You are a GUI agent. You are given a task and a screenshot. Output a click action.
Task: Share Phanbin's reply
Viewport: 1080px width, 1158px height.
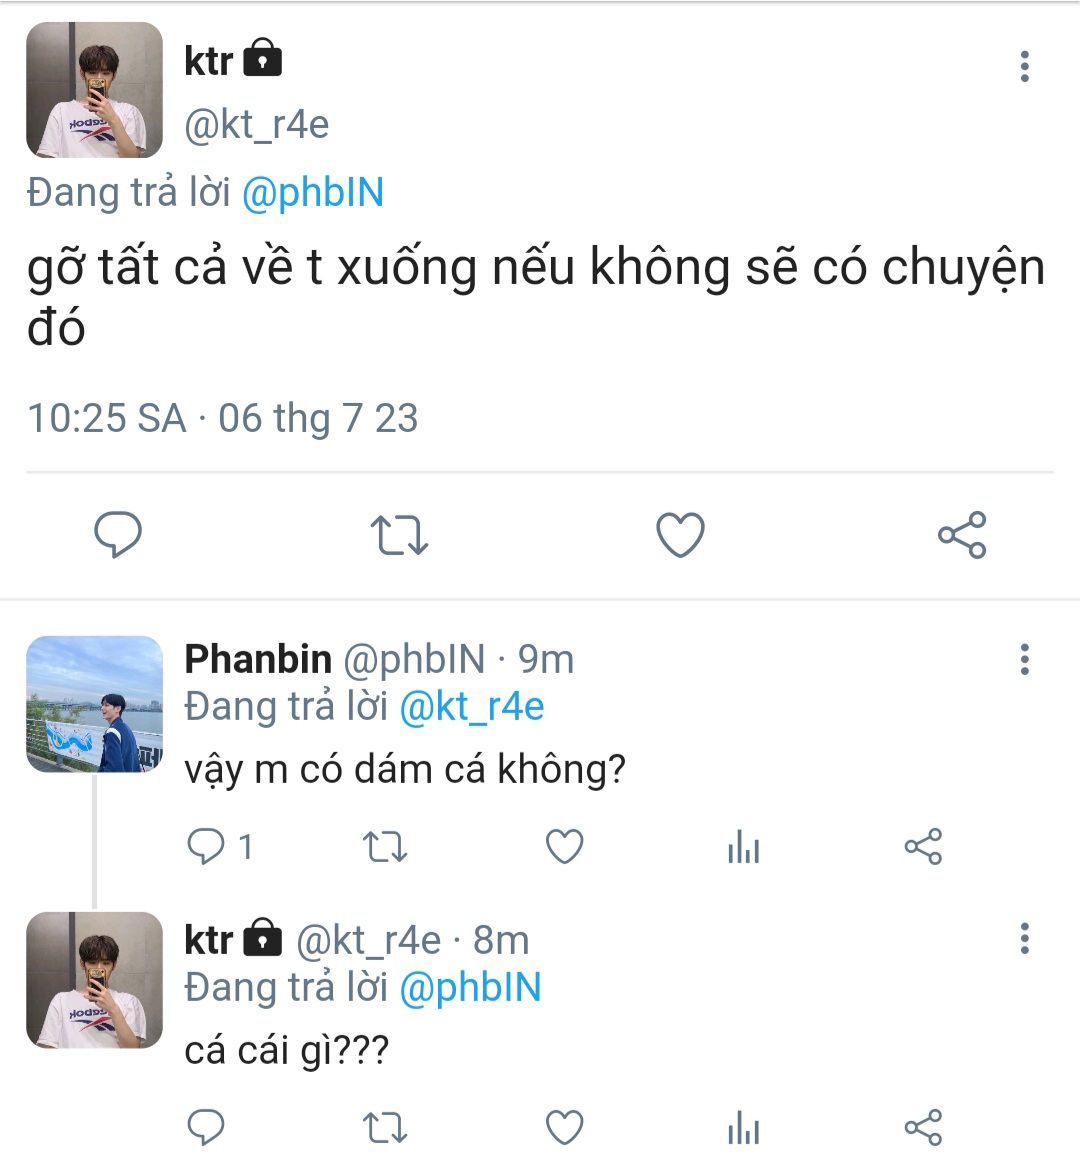[923, 847]
